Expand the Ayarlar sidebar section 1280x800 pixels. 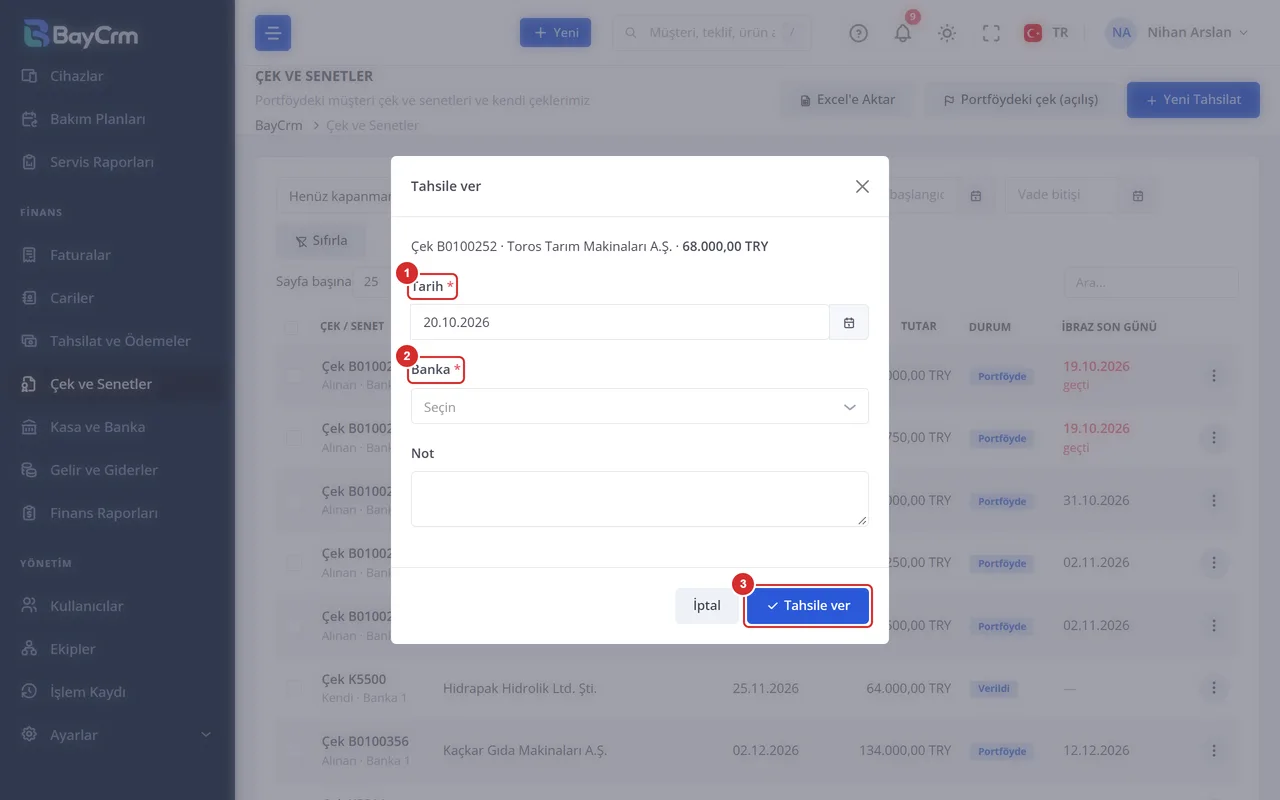click(117, 735)
